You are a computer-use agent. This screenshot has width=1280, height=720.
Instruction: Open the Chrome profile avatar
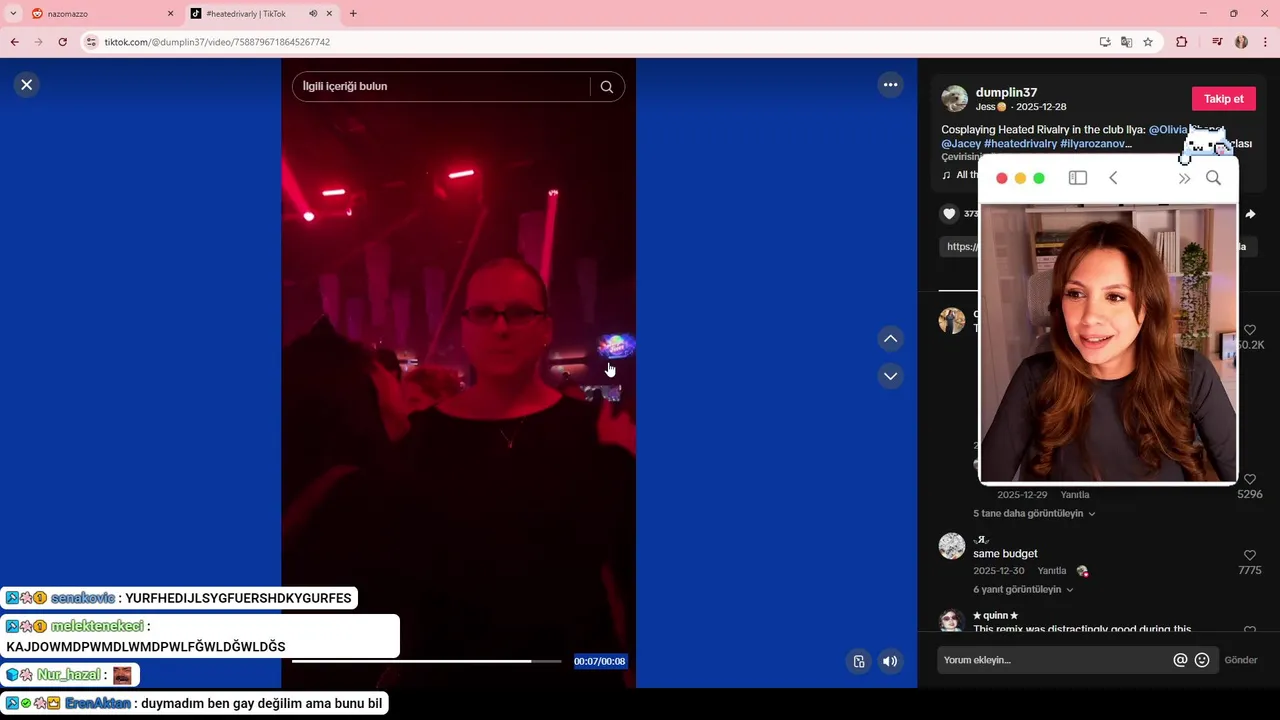pyautogui.click(x=1241, y=42)
